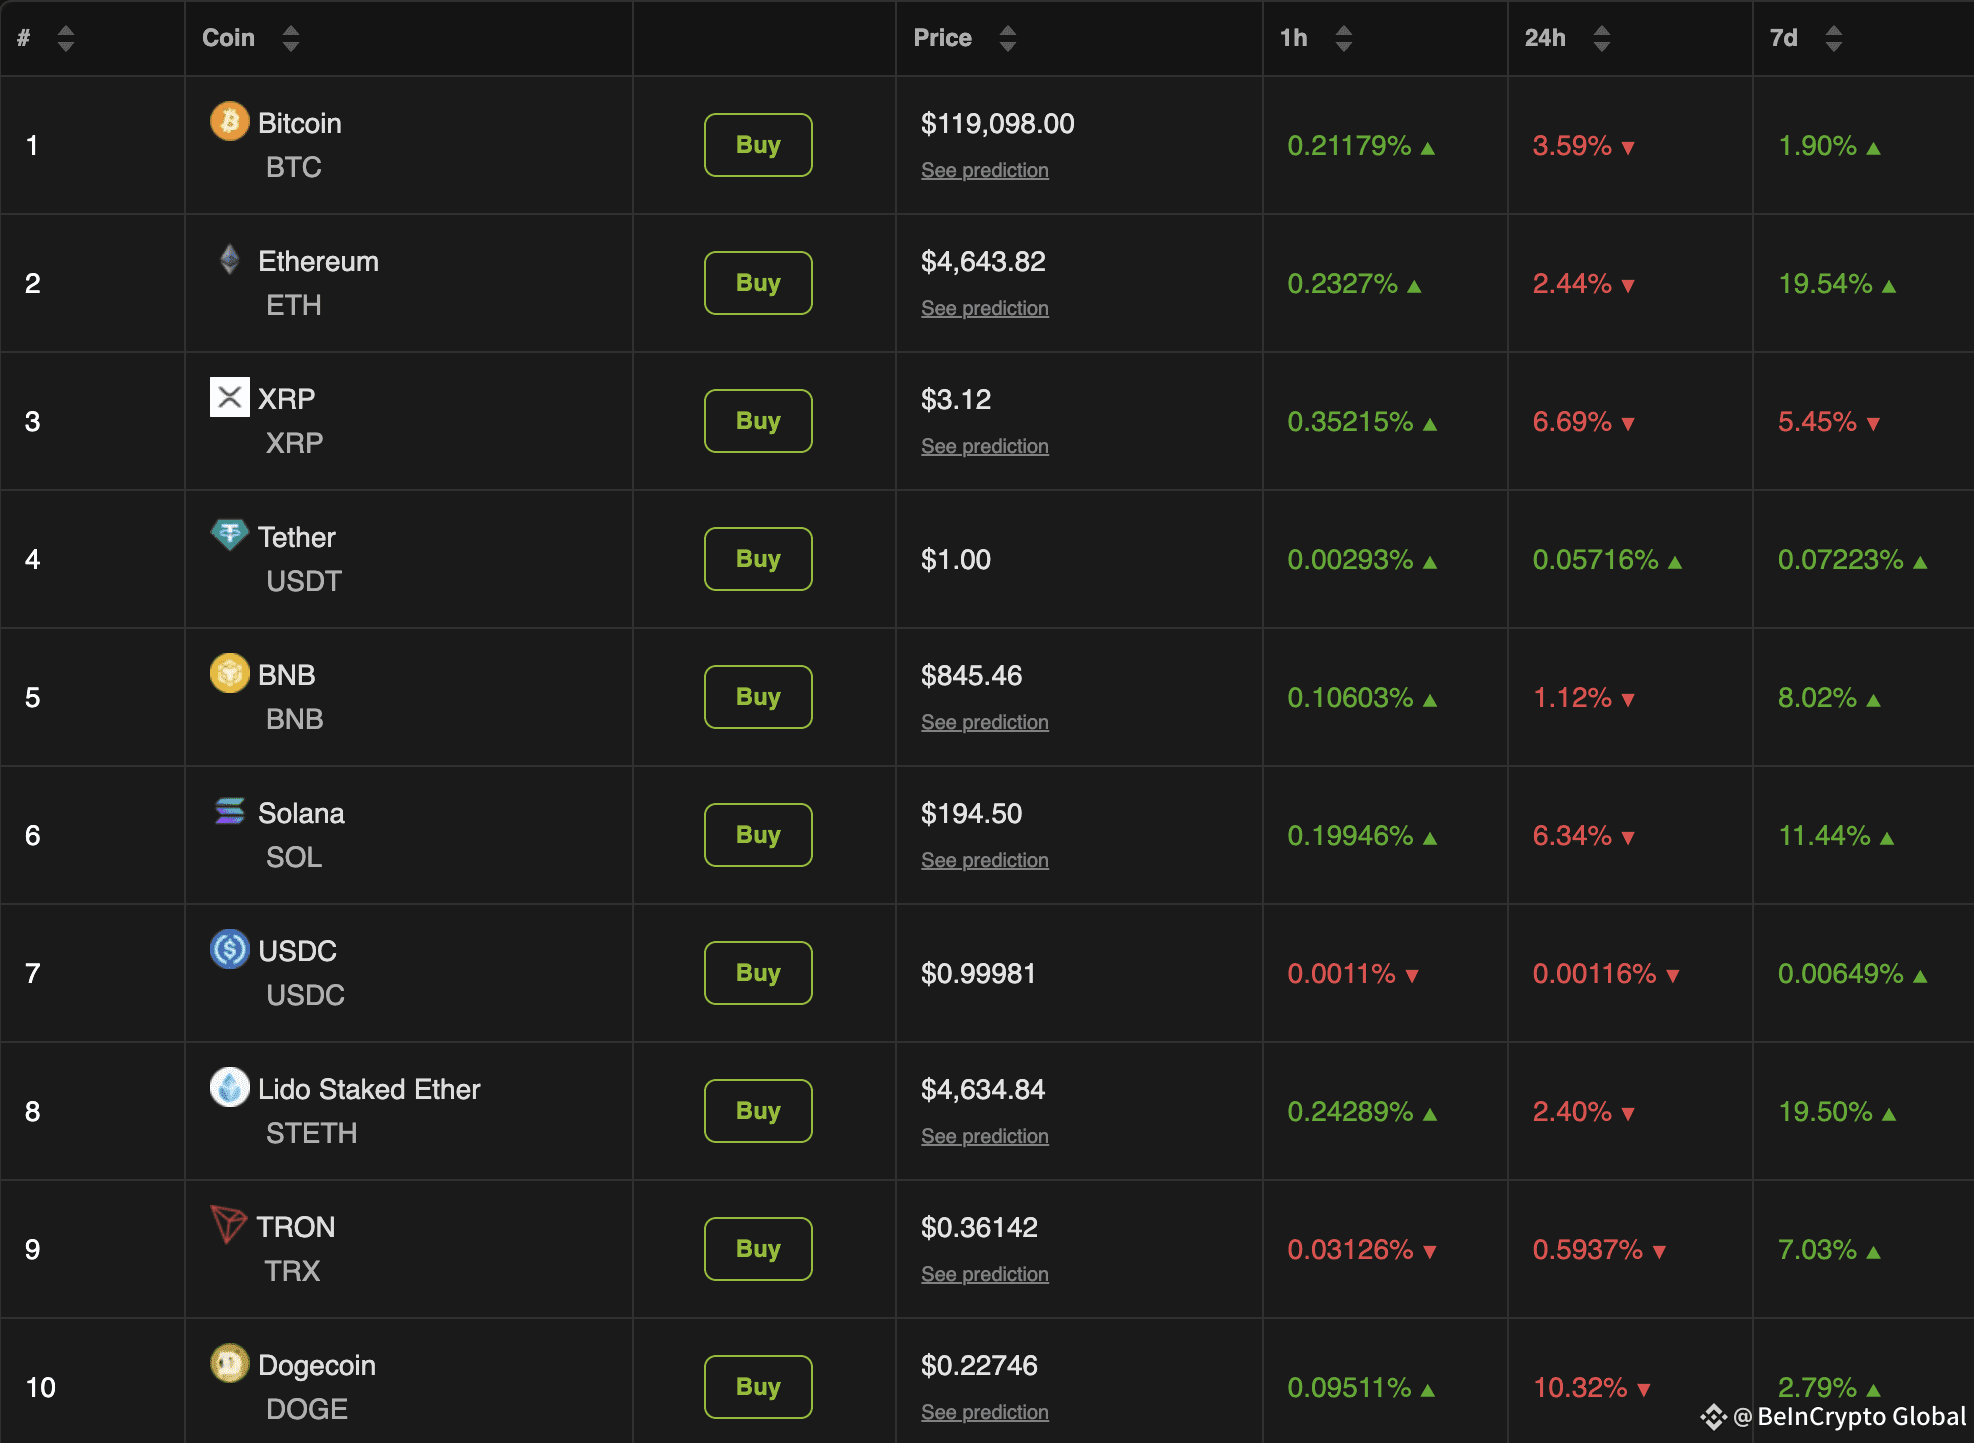Click XRP 24h change 6.69%

[x=1572, y=422]
